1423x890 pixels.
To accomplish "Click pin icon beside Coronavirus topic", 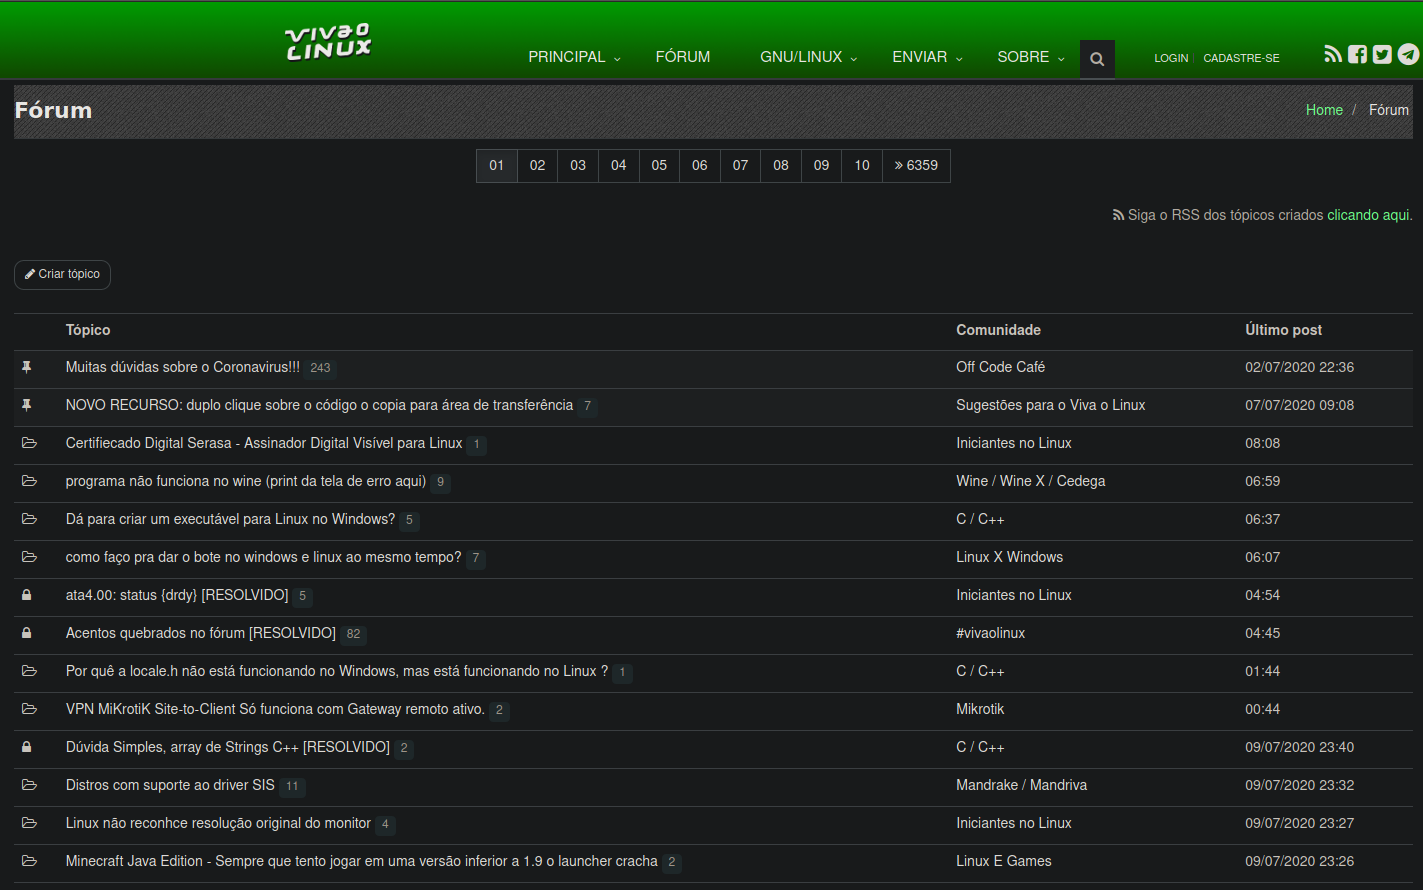I will pyautogui.click(x=27, y=368).
